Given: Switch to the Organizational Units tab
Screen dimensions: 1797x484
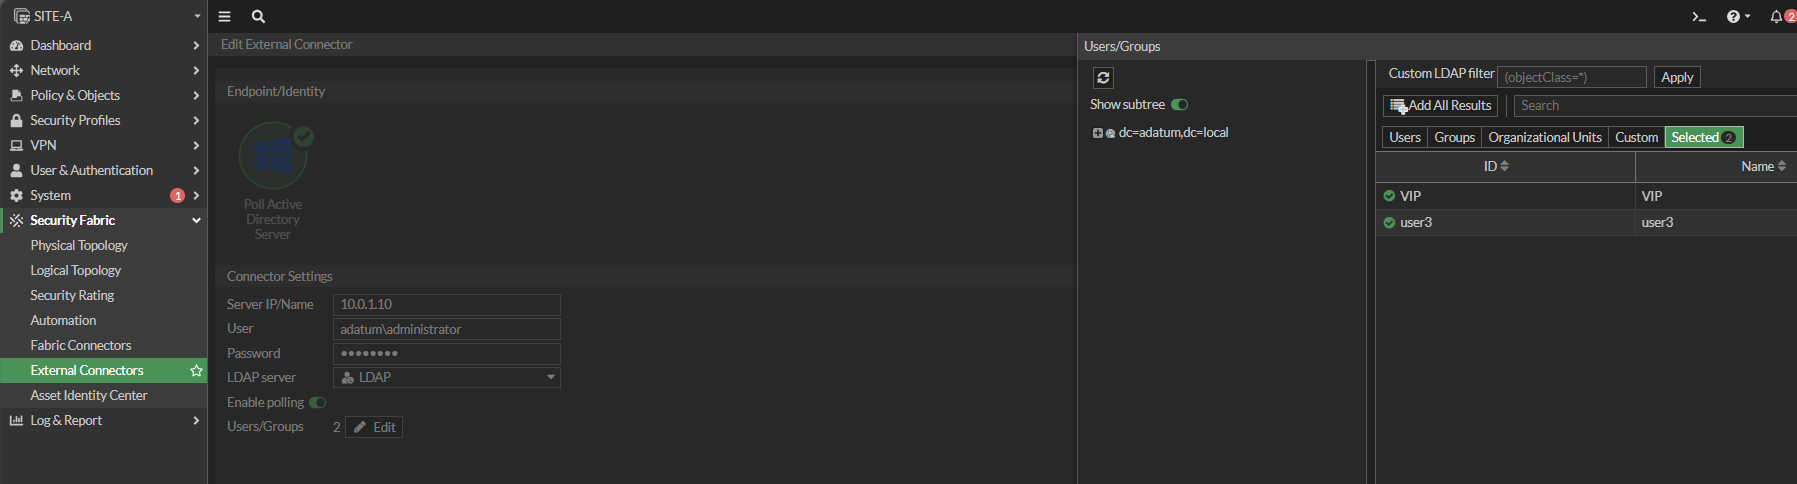Looking at the screenshot, I should [x=1544, y=137].
